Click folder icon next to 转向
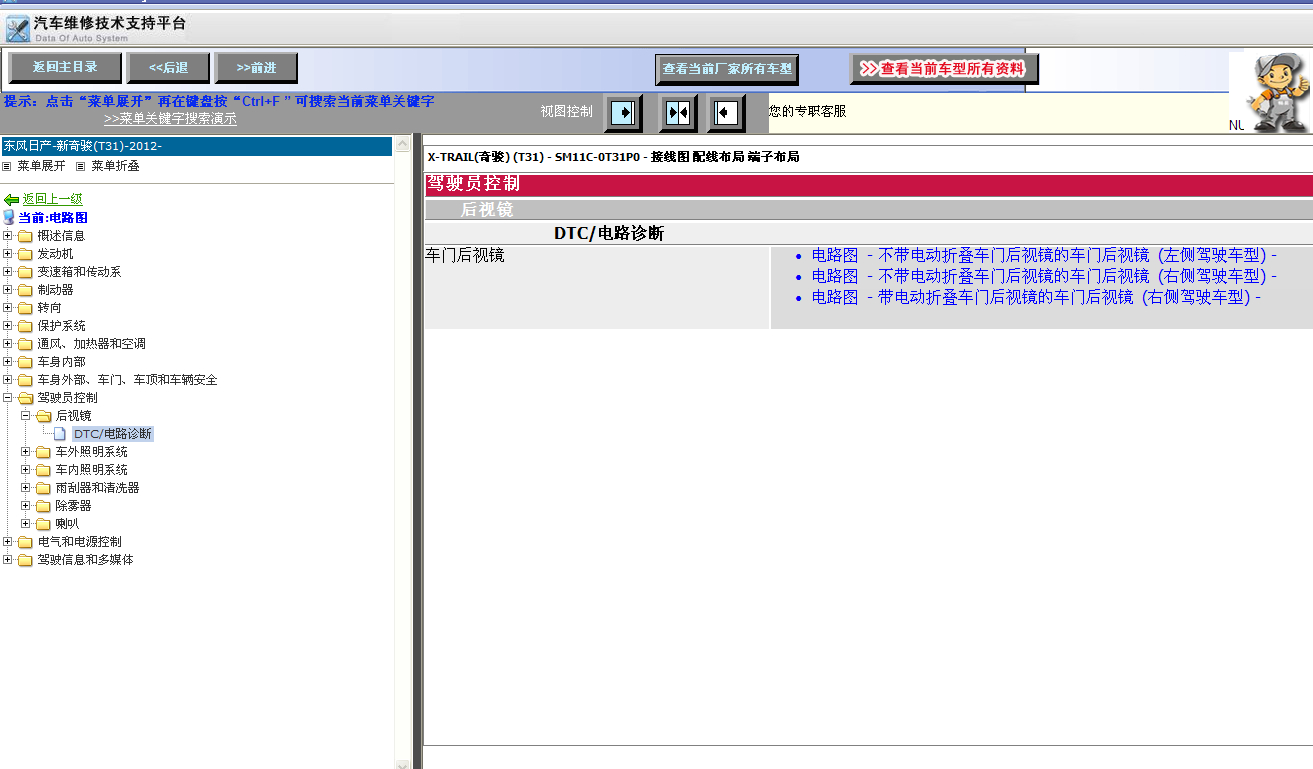The height and width of the screenshot is (769, 1313). [x=25, y=308]
